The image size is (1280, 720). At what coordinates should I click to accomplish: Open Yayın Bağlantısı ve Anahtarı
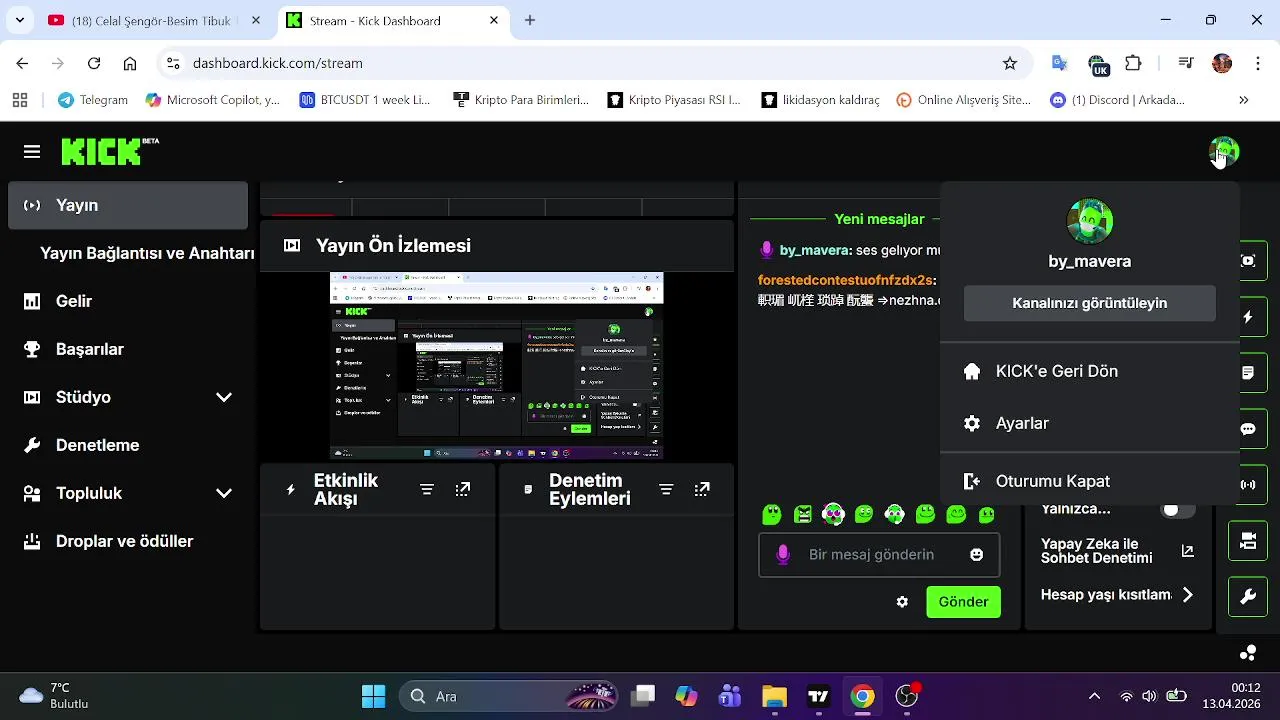(147, 253)
